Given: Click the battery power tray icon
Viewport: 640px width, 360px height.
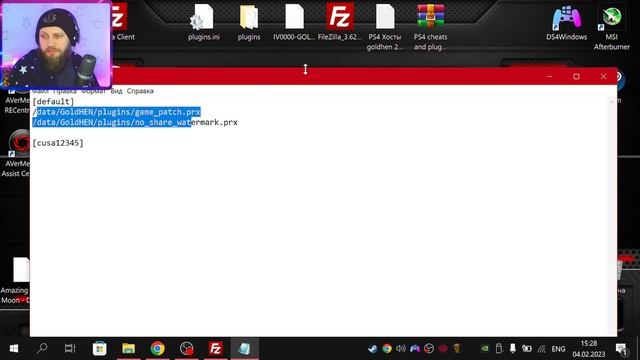Looking at the screenshot, I should click(527, 349).
